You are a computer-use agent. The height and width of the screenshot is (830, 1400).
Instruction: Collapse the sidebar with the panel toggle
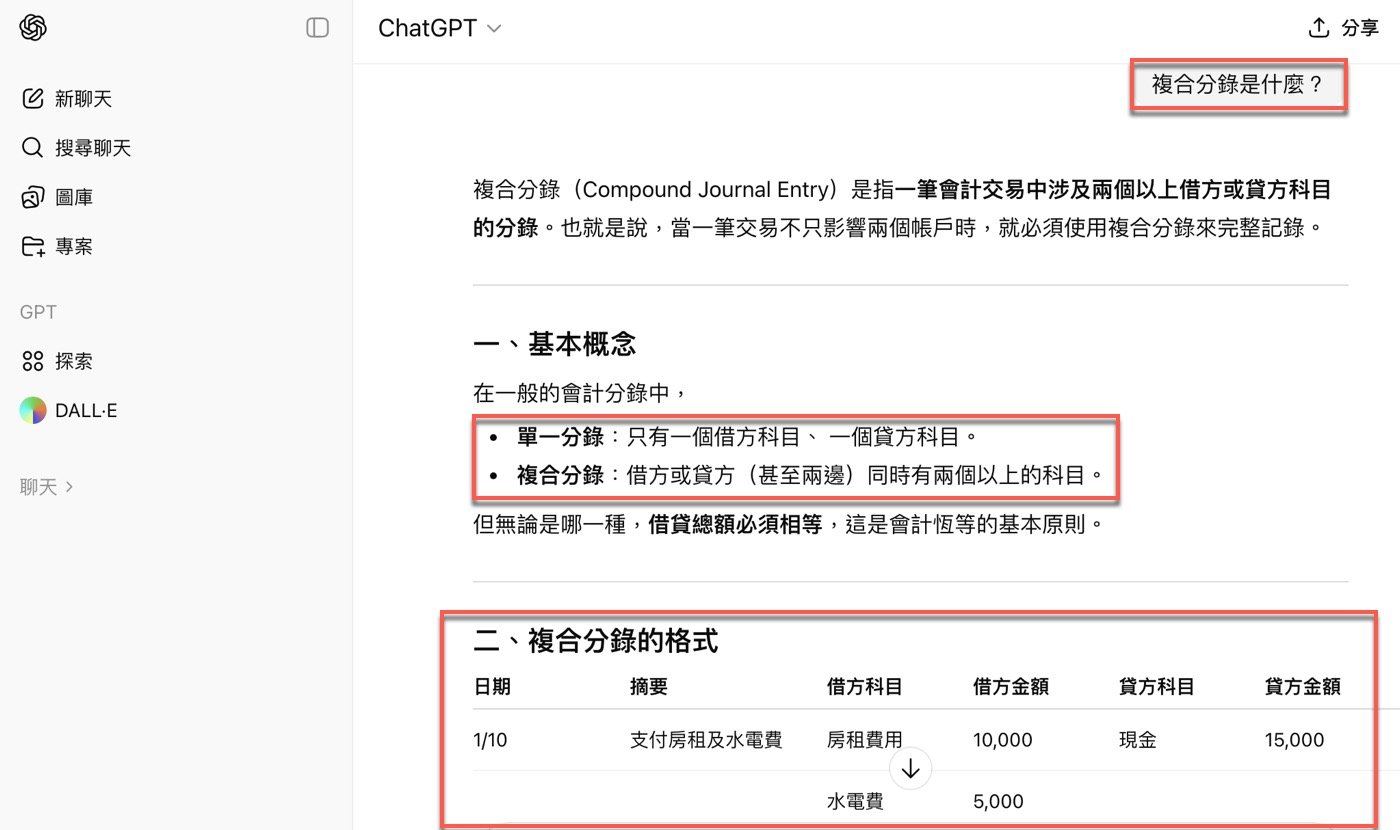click(x=317, y=28)
